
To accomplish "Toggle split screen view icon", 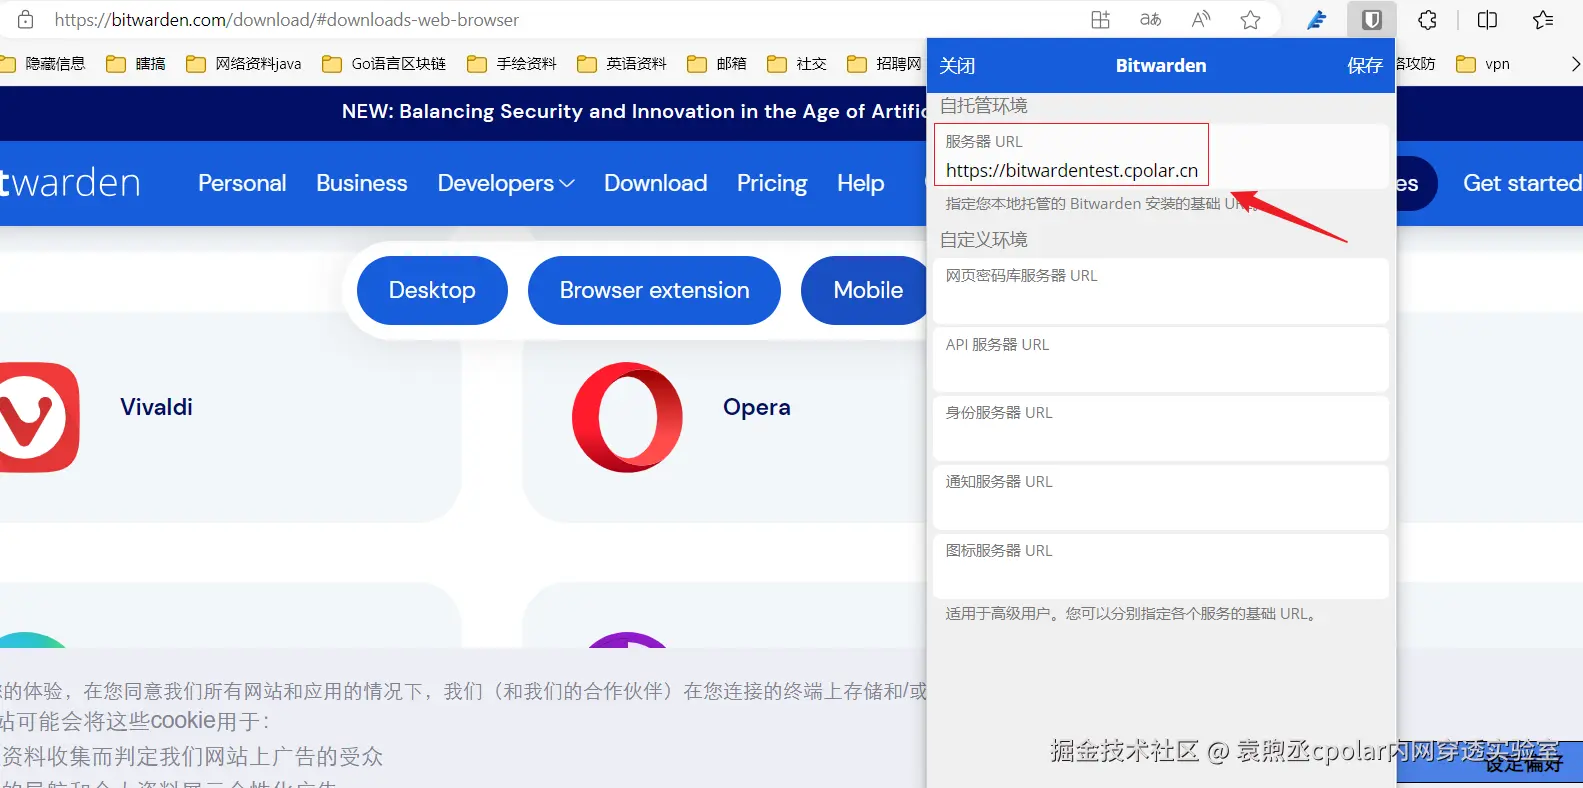I will tap(1487, 20).
